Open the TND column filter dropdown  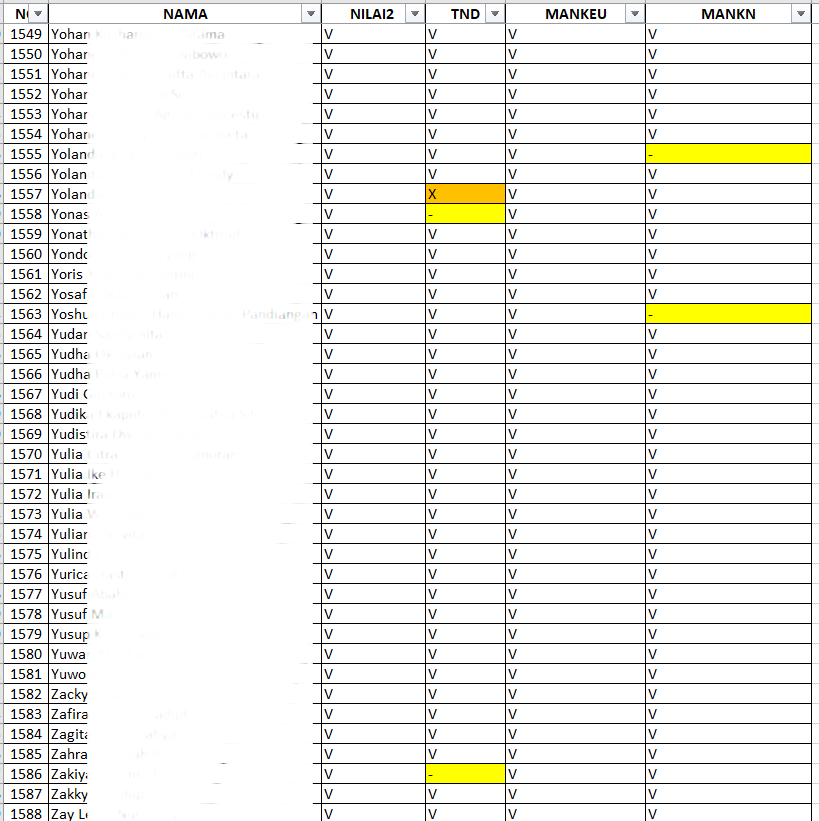pyautogui.click(x=495, y=14)
